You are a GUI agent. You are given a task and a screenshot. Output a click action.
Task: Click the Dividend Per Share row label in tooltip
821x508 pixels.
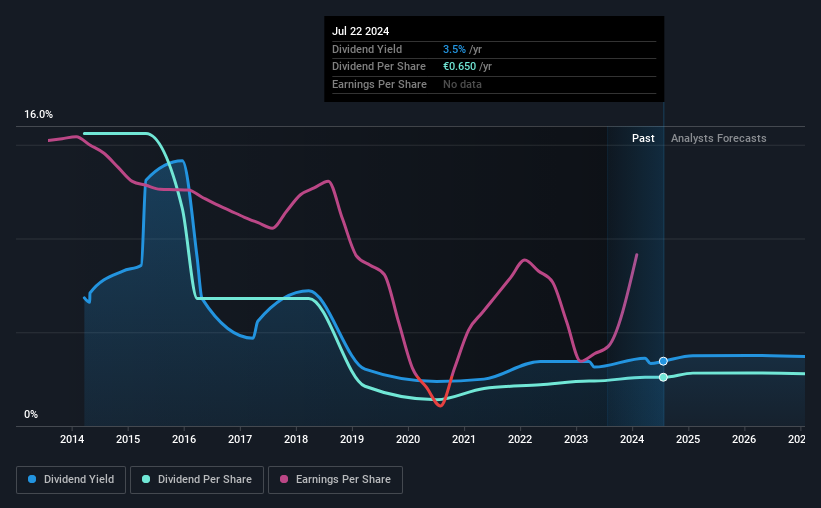click(379, 67)
